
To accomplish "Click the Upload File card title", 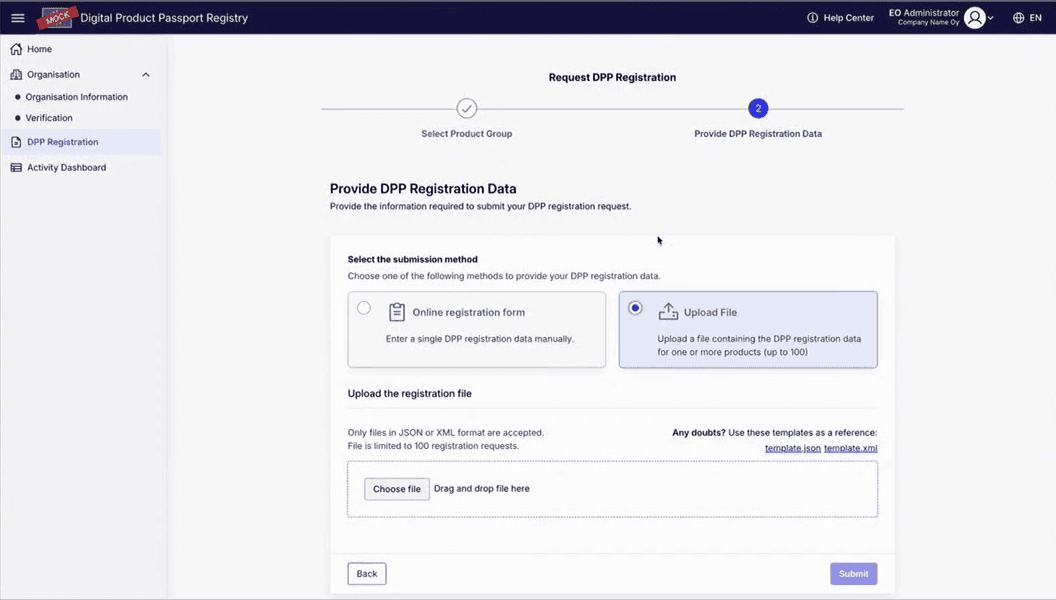I will (711, 312).
